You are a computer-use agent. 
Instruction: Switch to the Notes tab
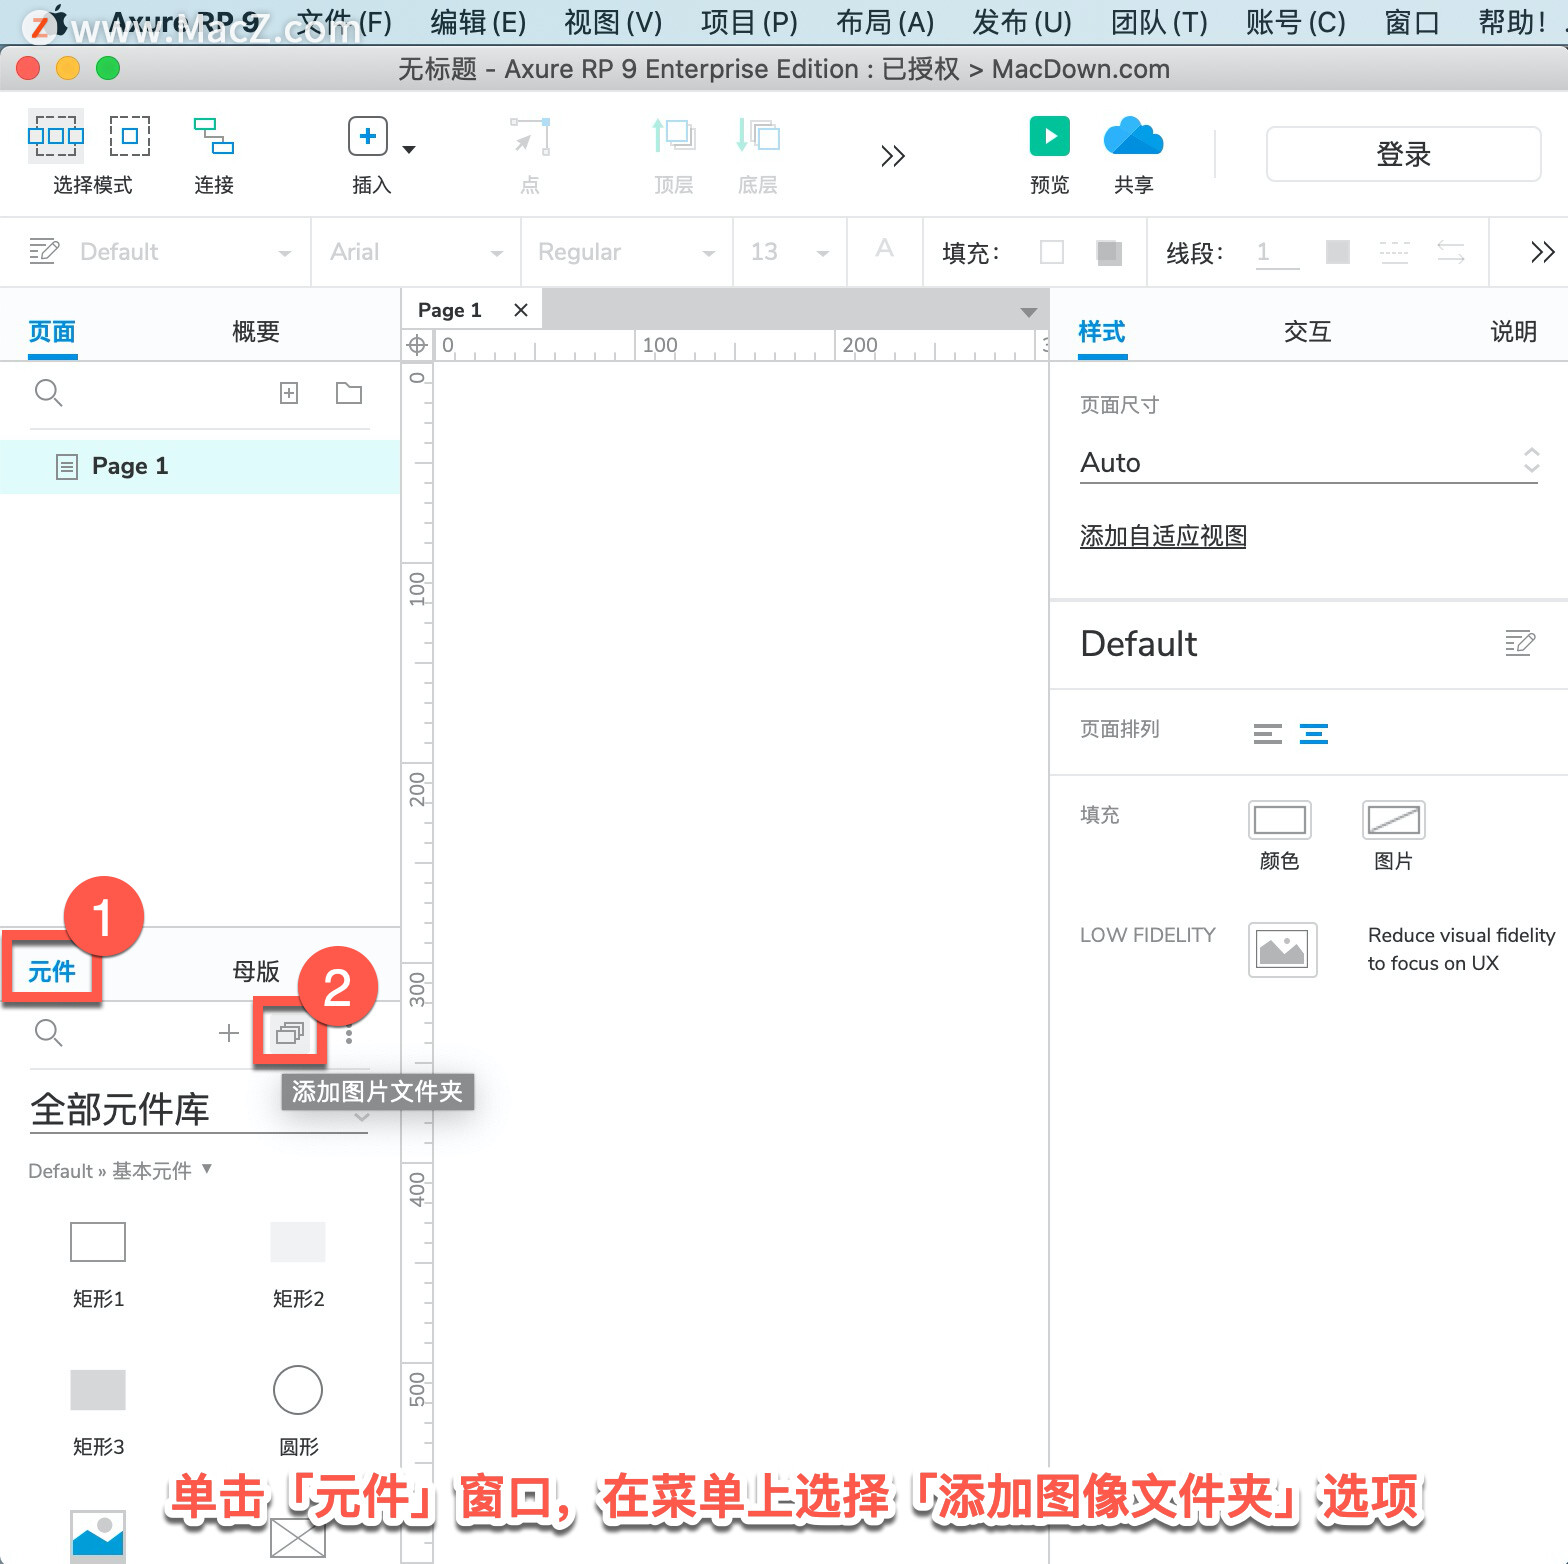1513,332
